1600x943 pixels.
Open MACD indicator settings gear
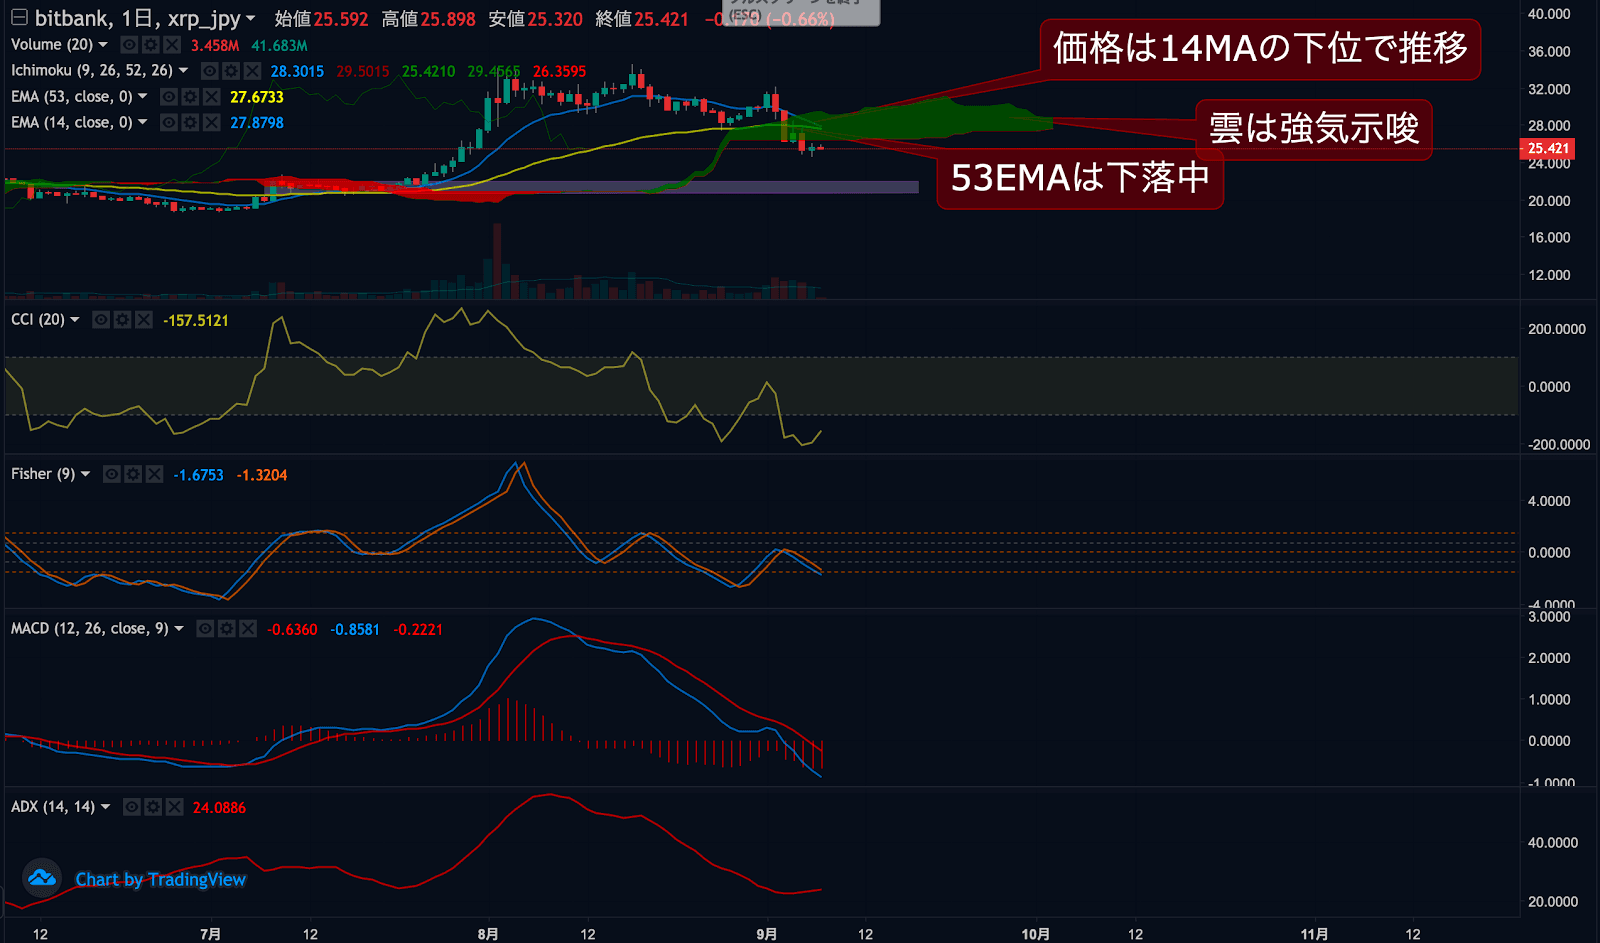pos(227,629)
